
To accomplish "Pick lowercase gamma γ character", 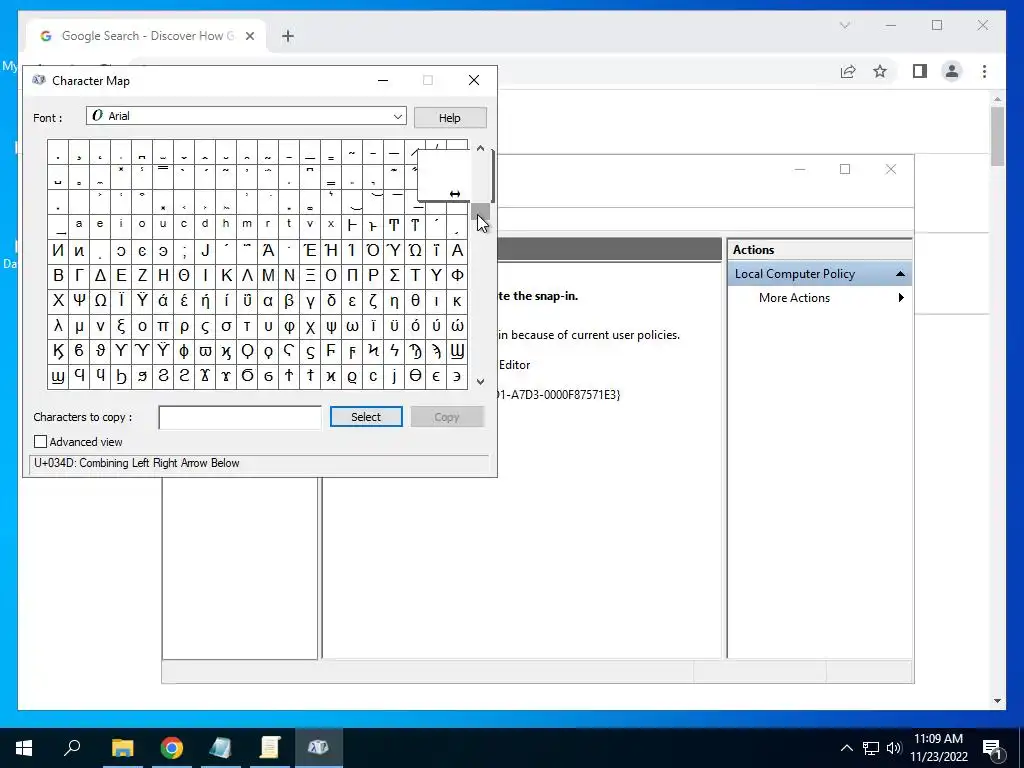I will coord(310,300).
